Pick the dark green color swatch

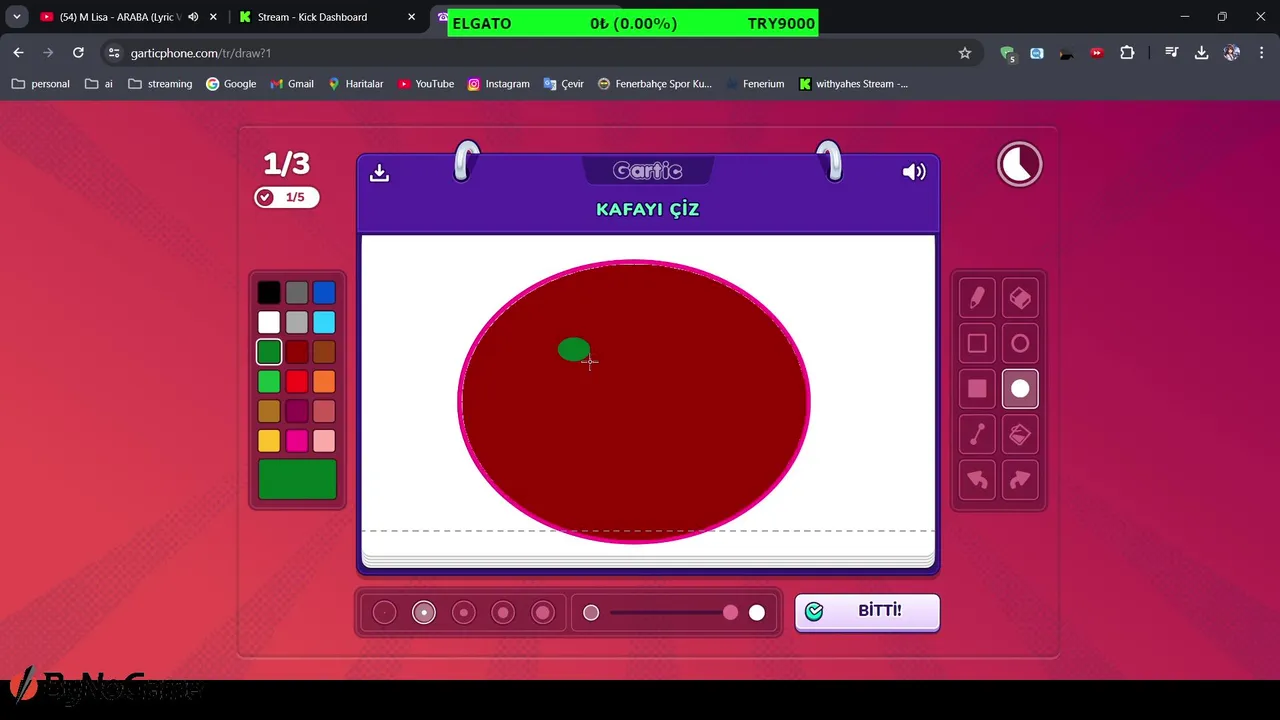pos(269,352)
